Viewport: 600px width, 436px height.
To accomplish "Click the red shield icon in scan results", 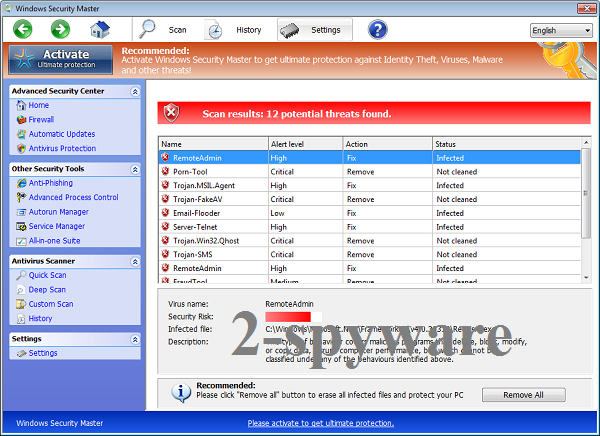I will (171, 113).
